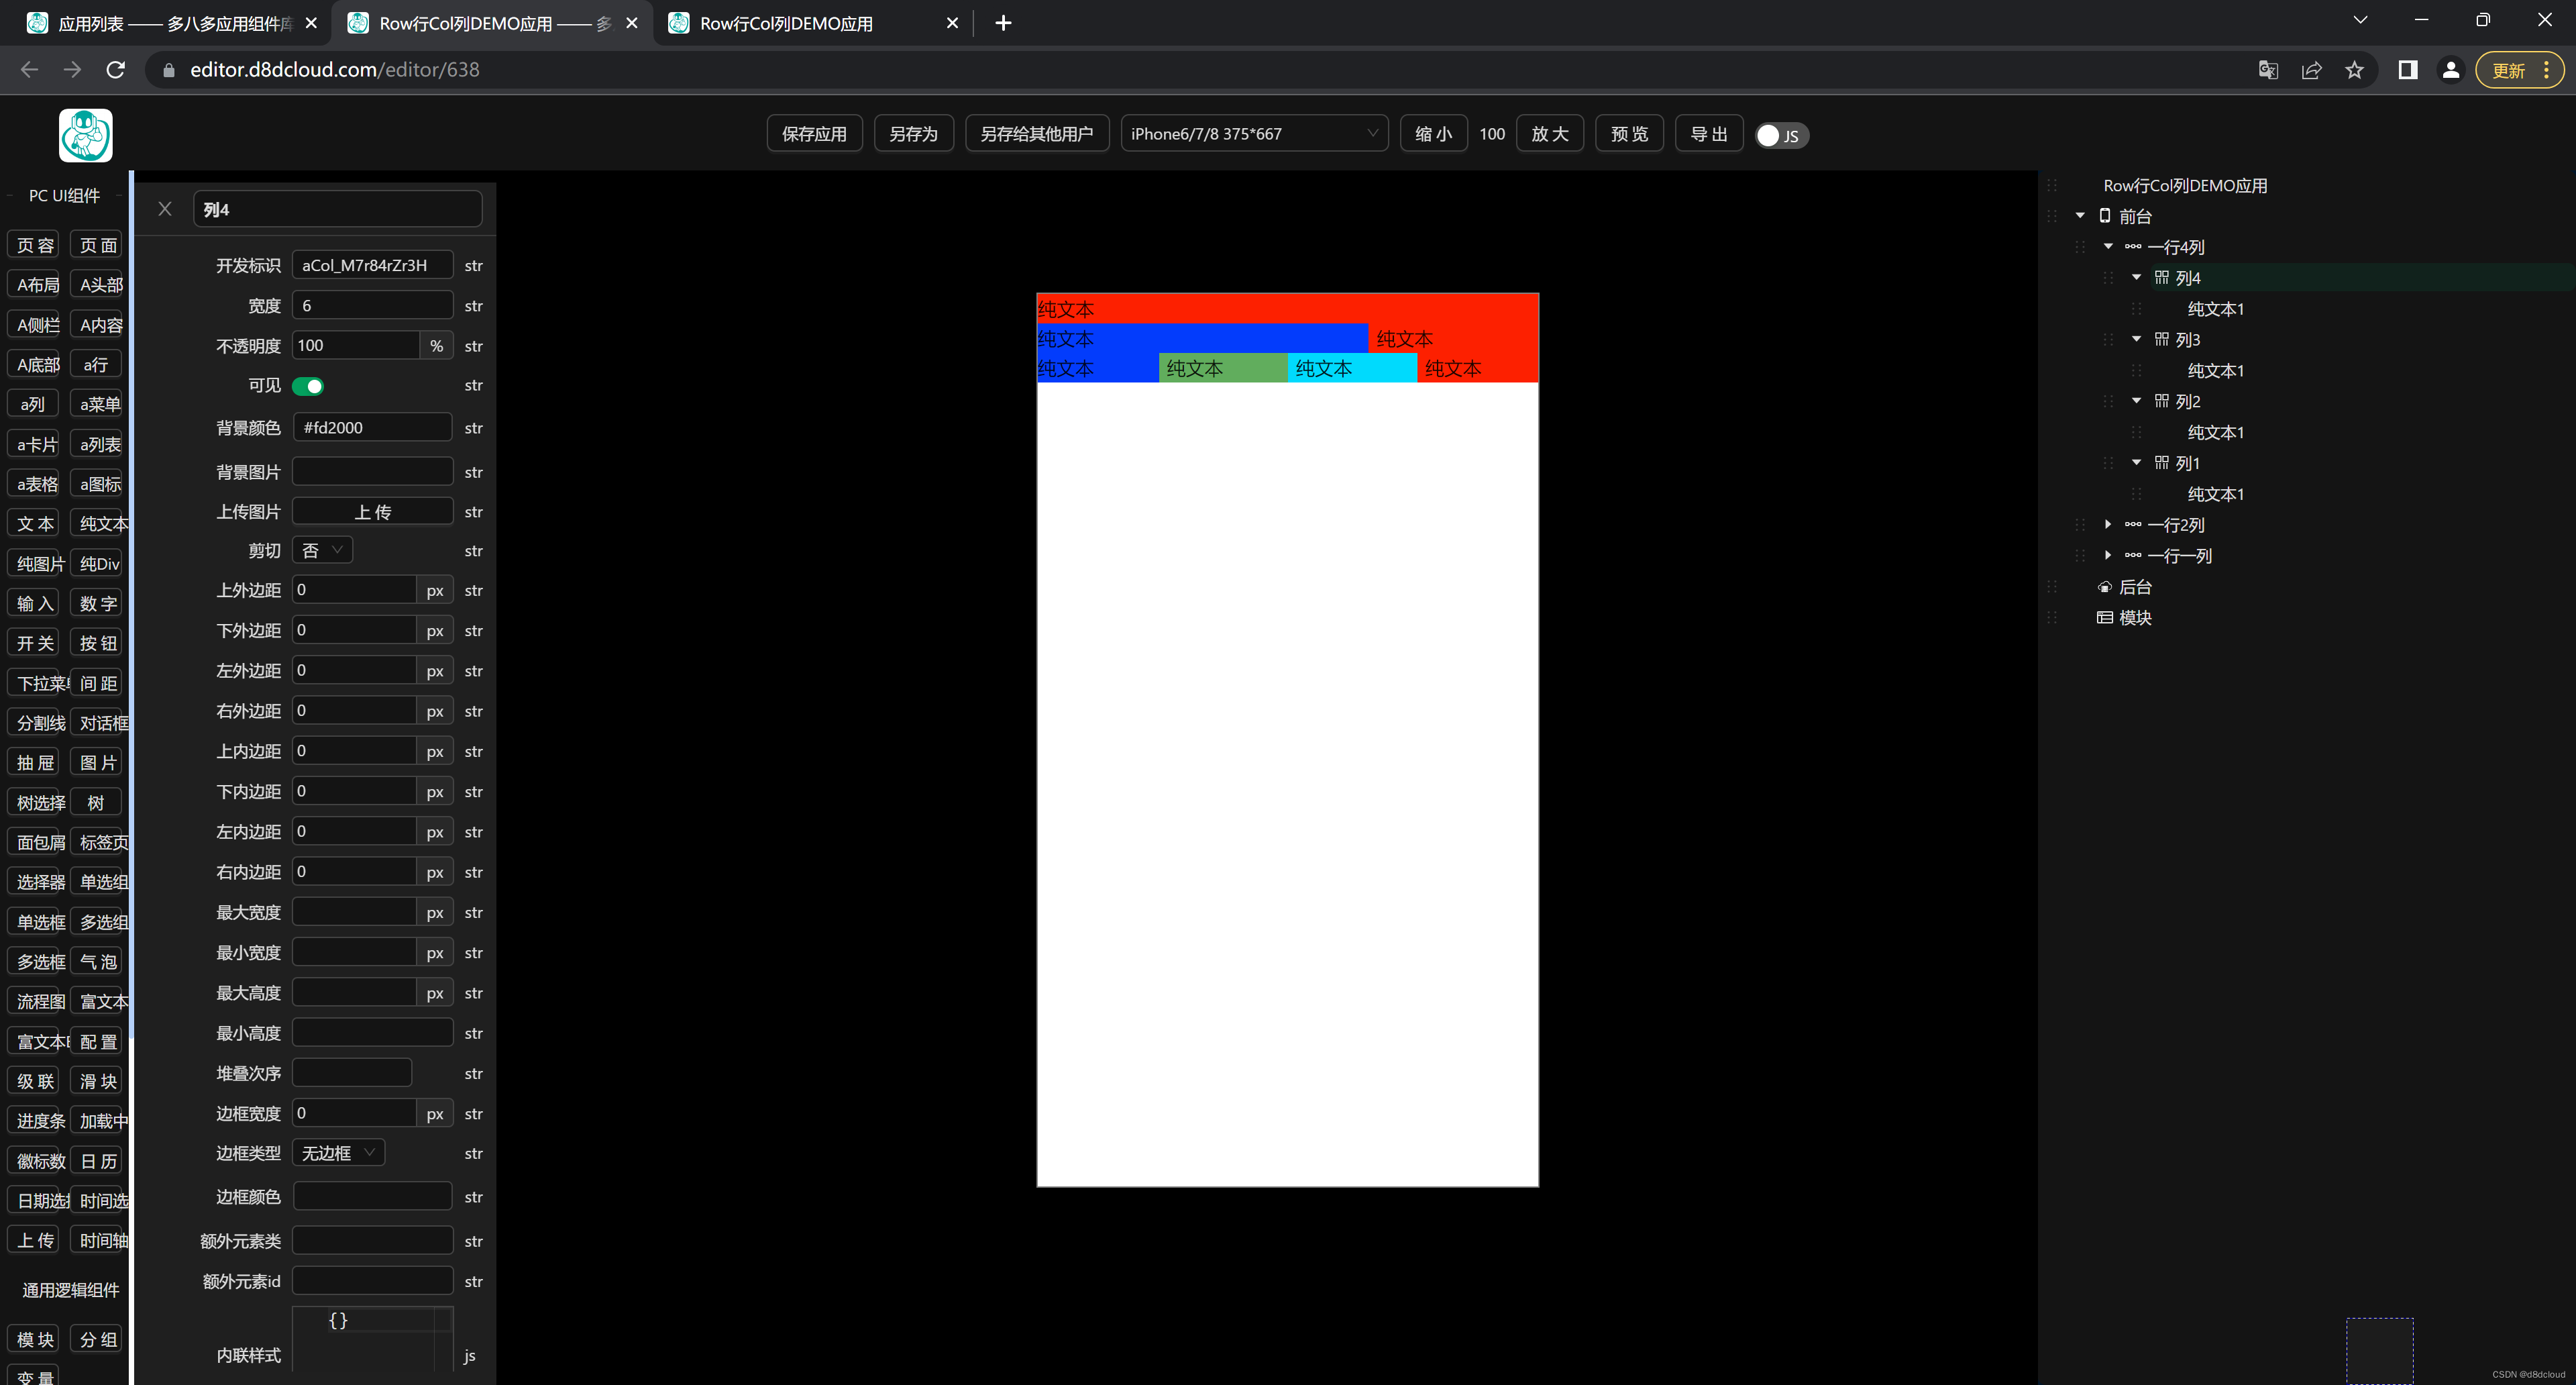
Task: Close the 列4 properties panel
Action: tap(165, 209)
